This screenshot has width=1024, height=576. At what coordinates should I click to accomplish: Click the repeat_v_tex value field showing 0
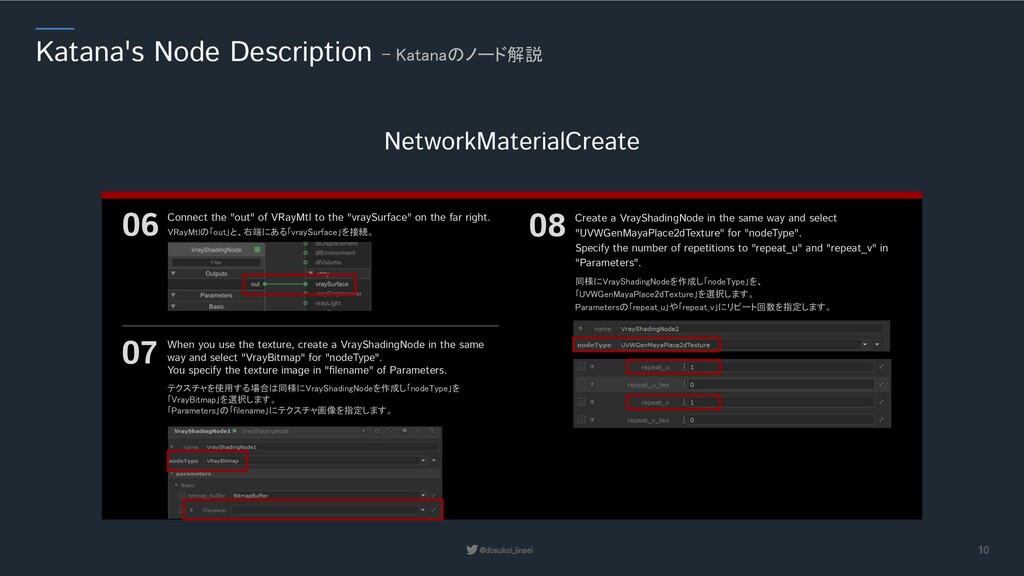coord(781,420)
